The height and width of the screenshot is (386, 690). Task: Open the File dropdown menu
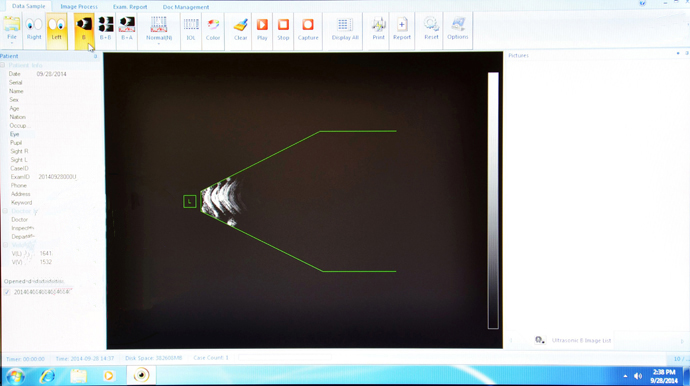click(12, 31)
